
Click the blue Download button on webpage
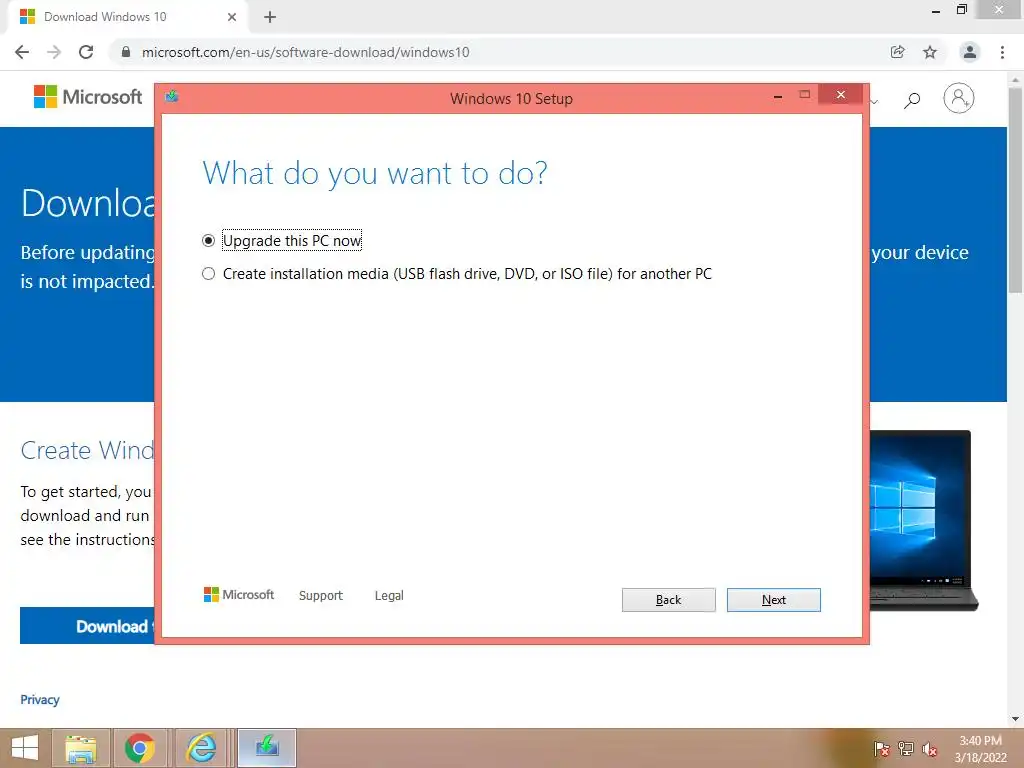[88, 626]
